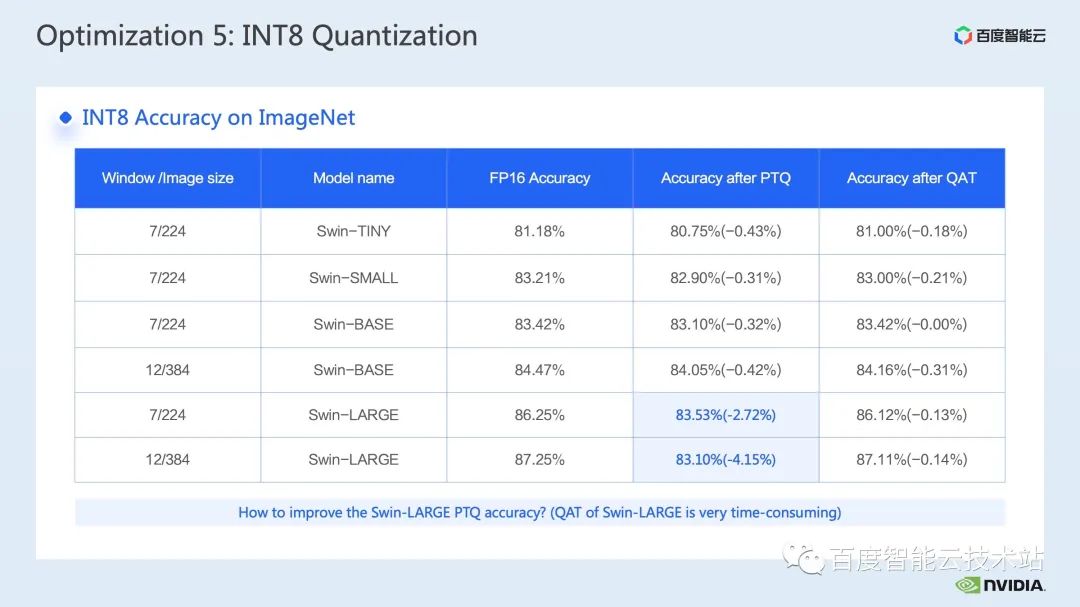Click the 'FP16 Accuracy' column header
Screen dimensions: 1080x607
coord(540,178)
